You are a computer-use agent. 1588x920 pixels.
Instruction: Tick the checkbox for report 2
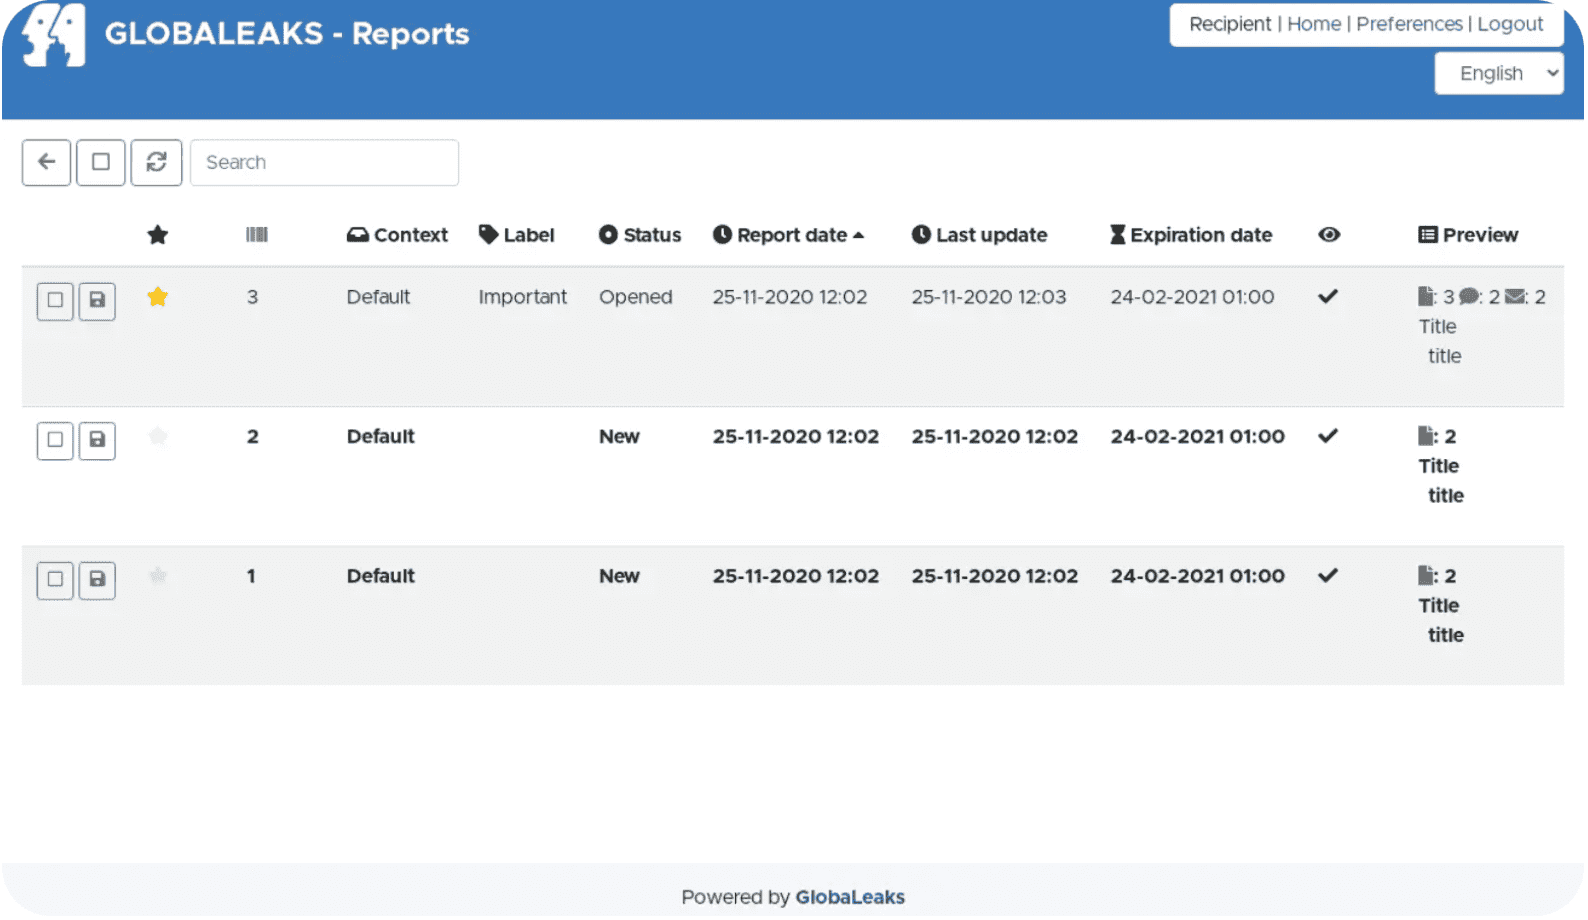click(x=55, y=440)
